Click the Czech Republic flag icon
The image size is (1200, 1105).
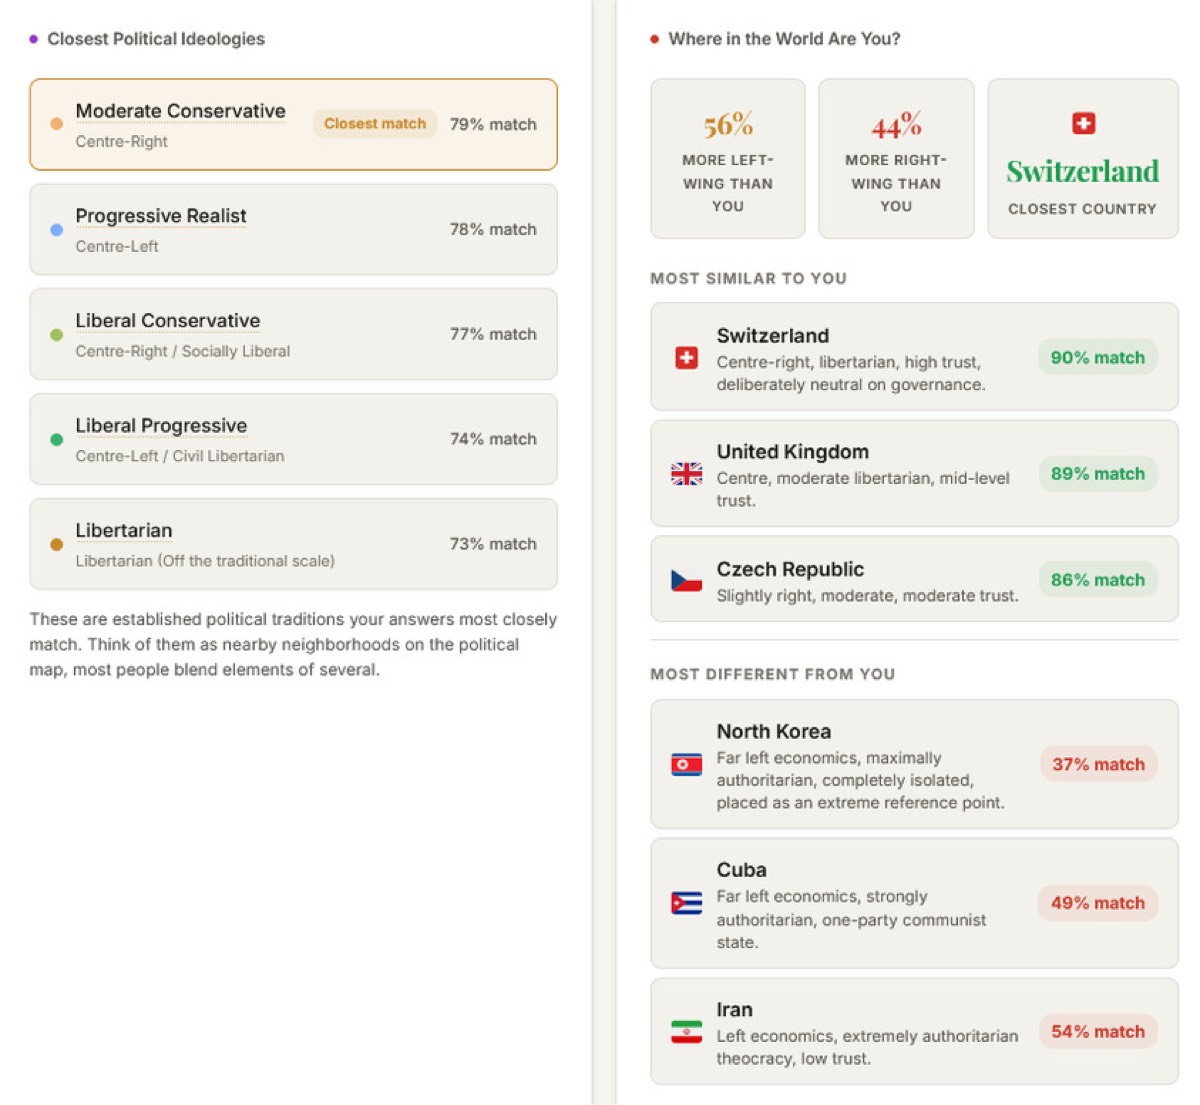686,580
